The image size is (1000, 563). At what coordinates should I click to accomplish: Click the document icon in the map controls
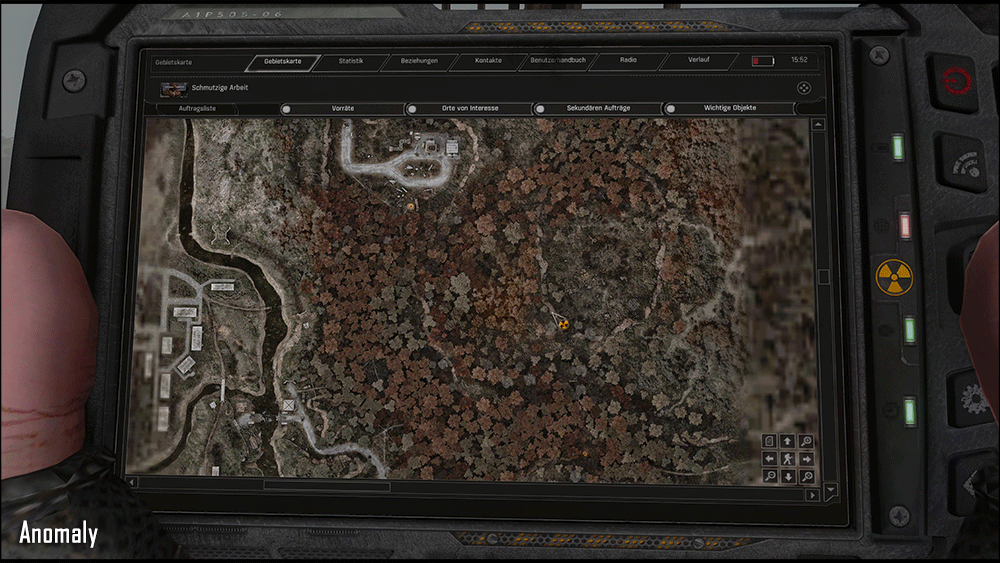tap(770, 441)
